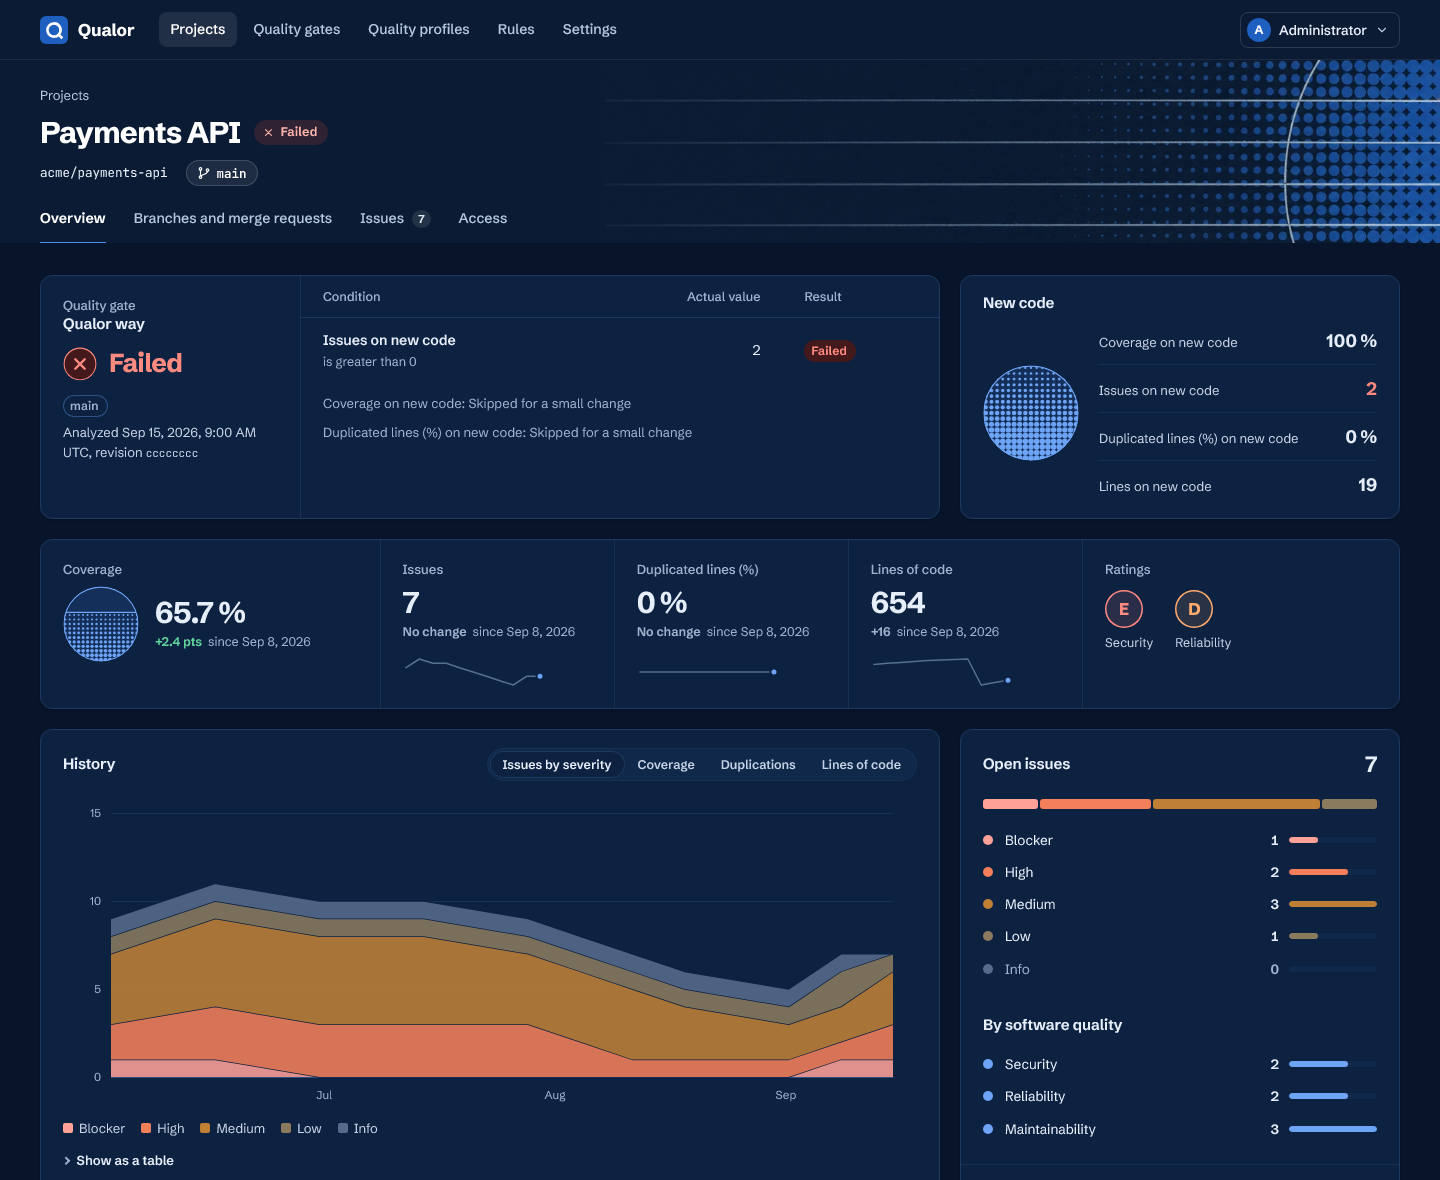This screenshot has width=1440, height=1180.
Task: Open Security software quality row
Action: click(1180, 1064)
